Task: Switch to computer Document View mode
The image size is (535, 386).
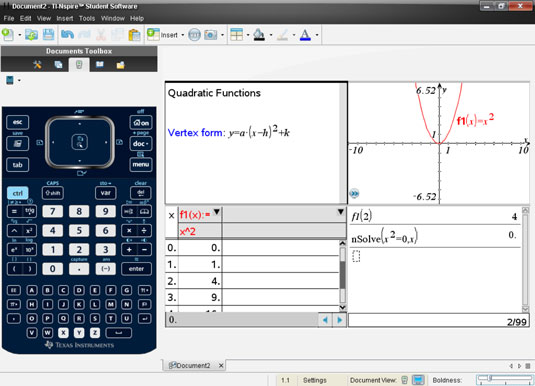Action: pyautogui.click(x=418, y=380)
